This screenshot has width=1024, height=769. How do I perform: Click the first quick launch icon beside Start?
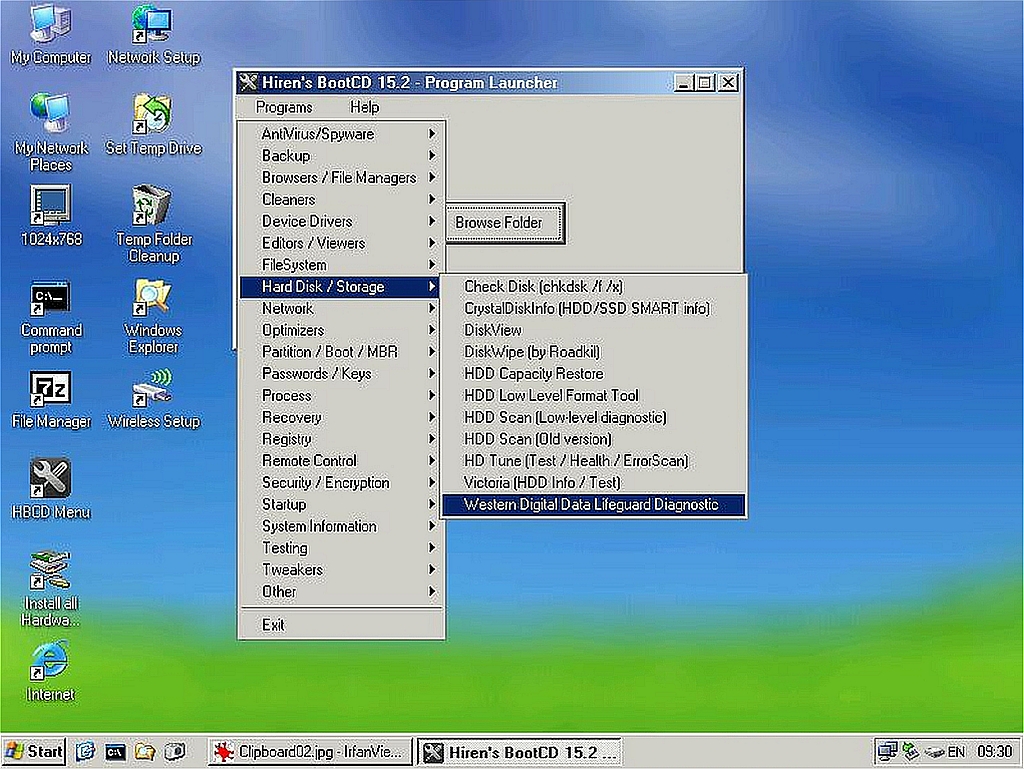pyautogui.click(x=85, y=752)
